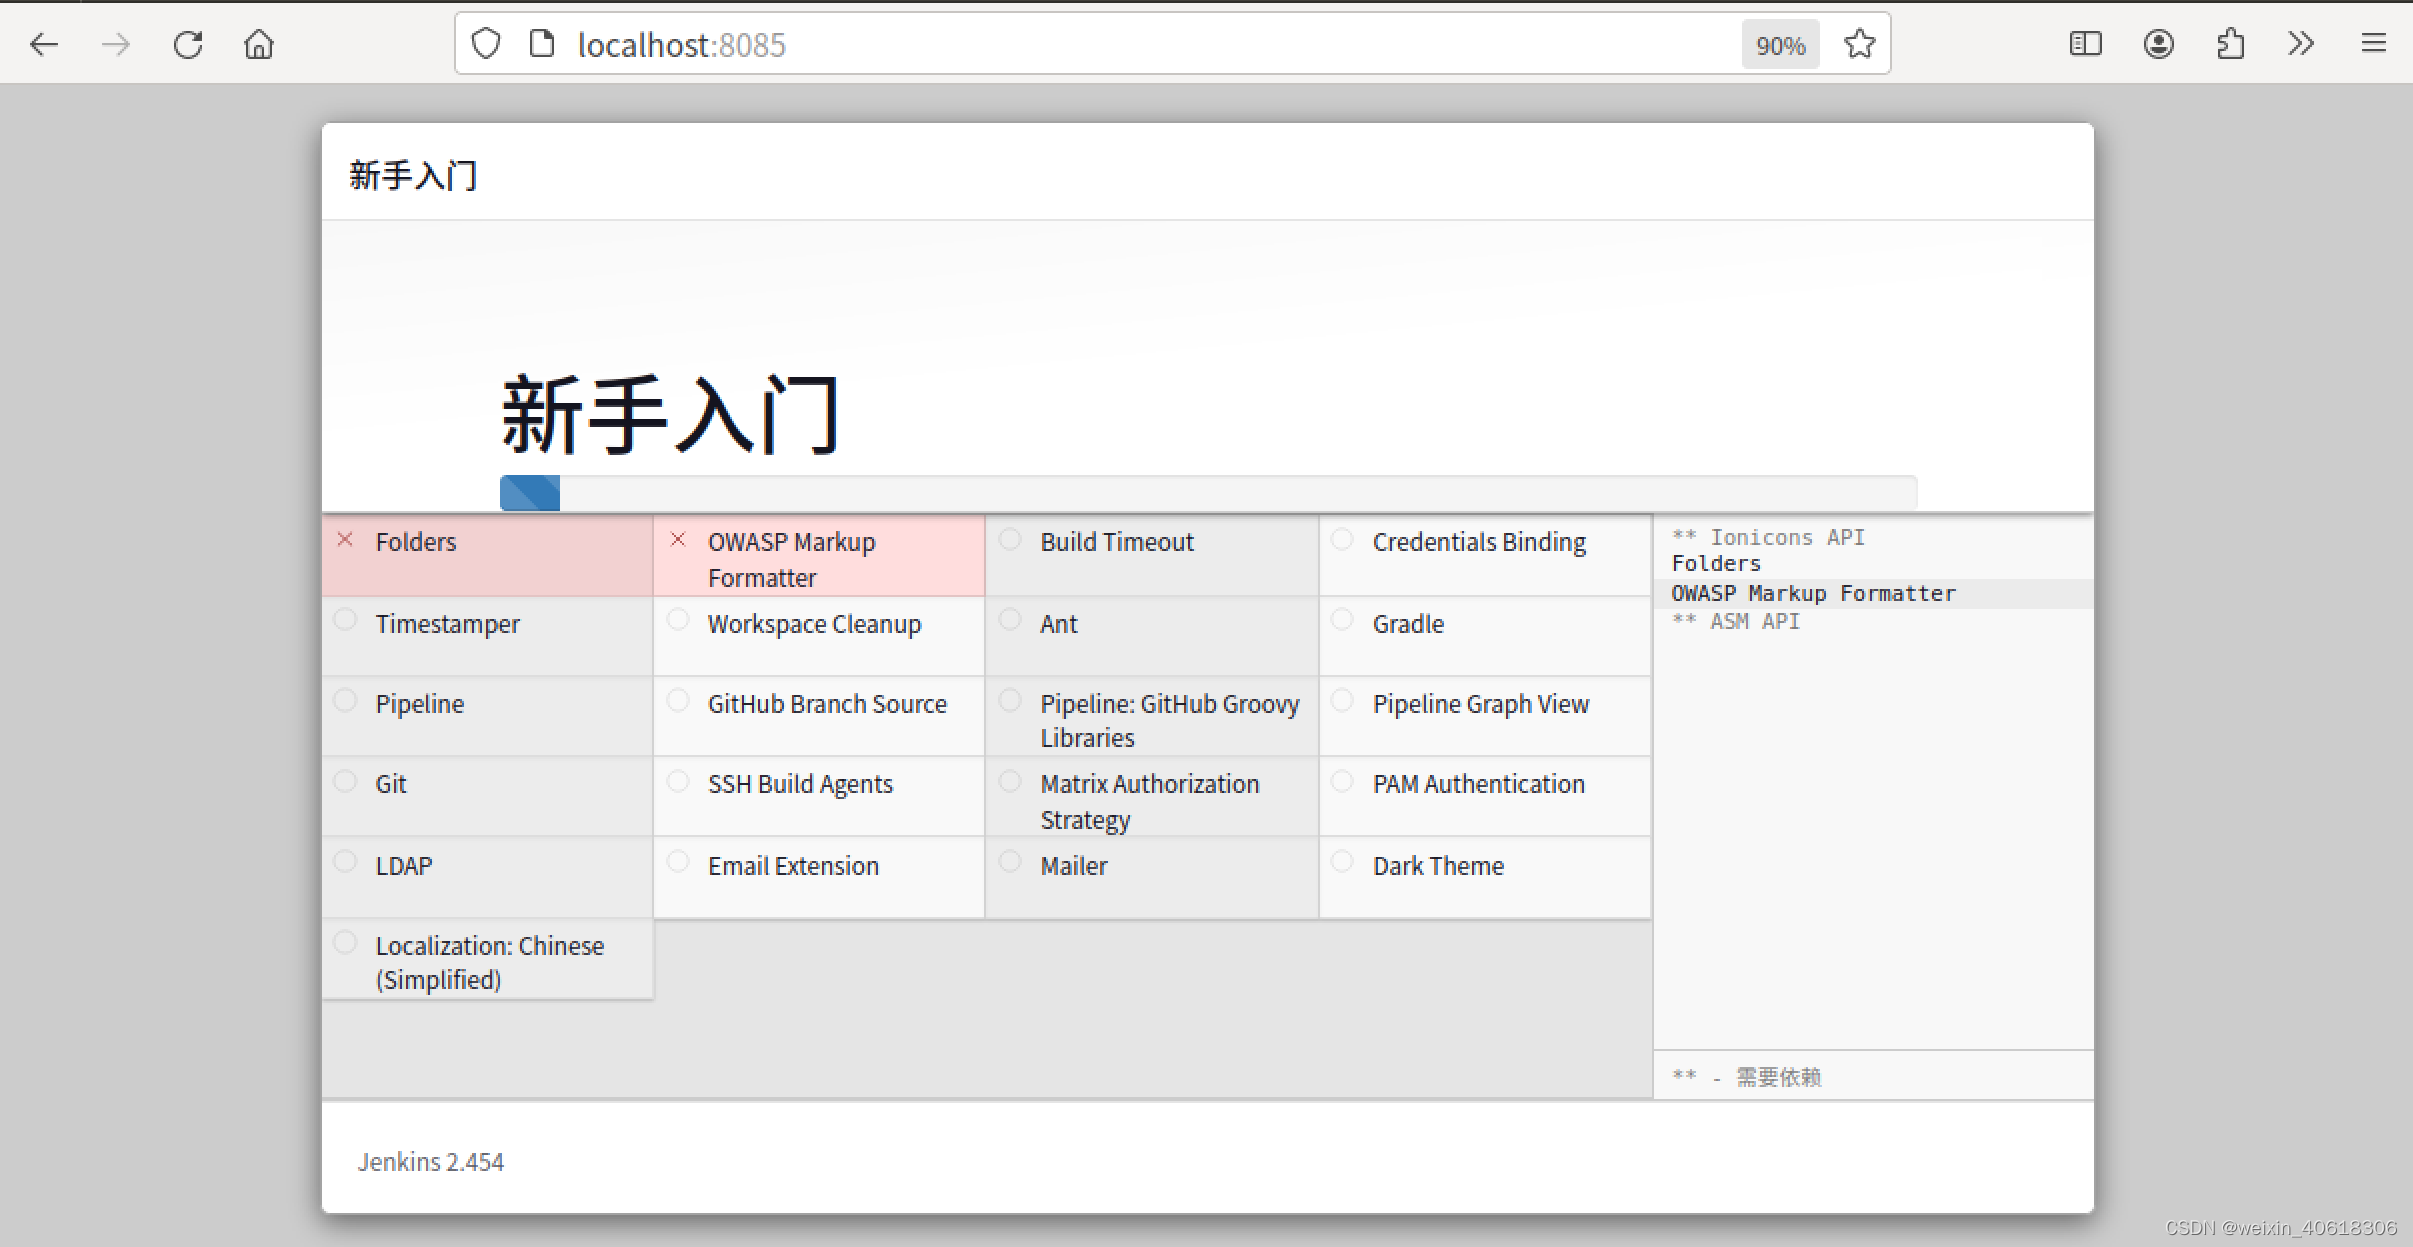Click 'OWASP Markup Formatter' in install log
This screenshot has height=1247, width=2413.
pyautogui.click(x=1813, y=593)
